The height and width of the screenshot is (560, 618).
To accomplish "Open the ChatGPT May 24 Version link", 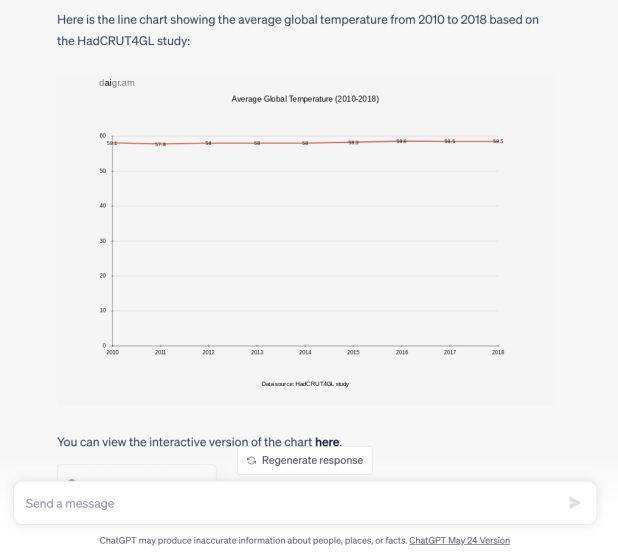I will pyautogui.click(x=459, y=540).
